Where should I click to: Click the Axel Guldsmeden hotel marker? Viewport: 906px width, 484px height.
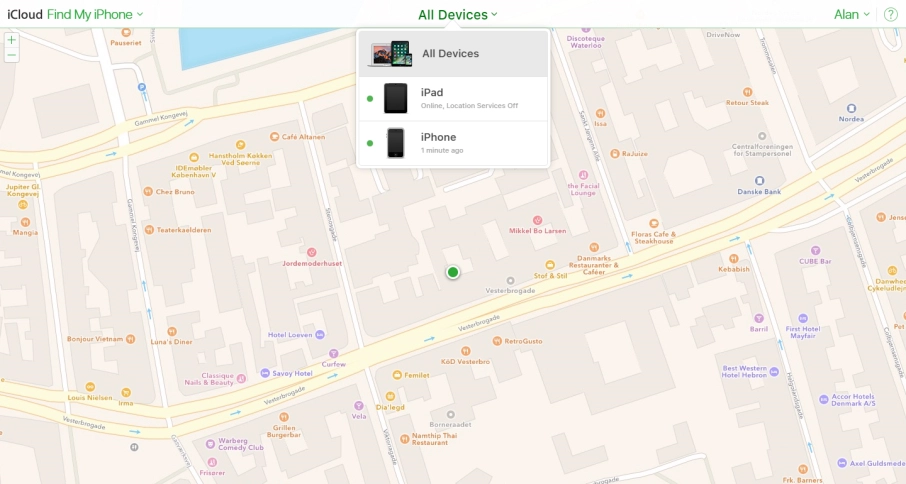click(842, 463)
